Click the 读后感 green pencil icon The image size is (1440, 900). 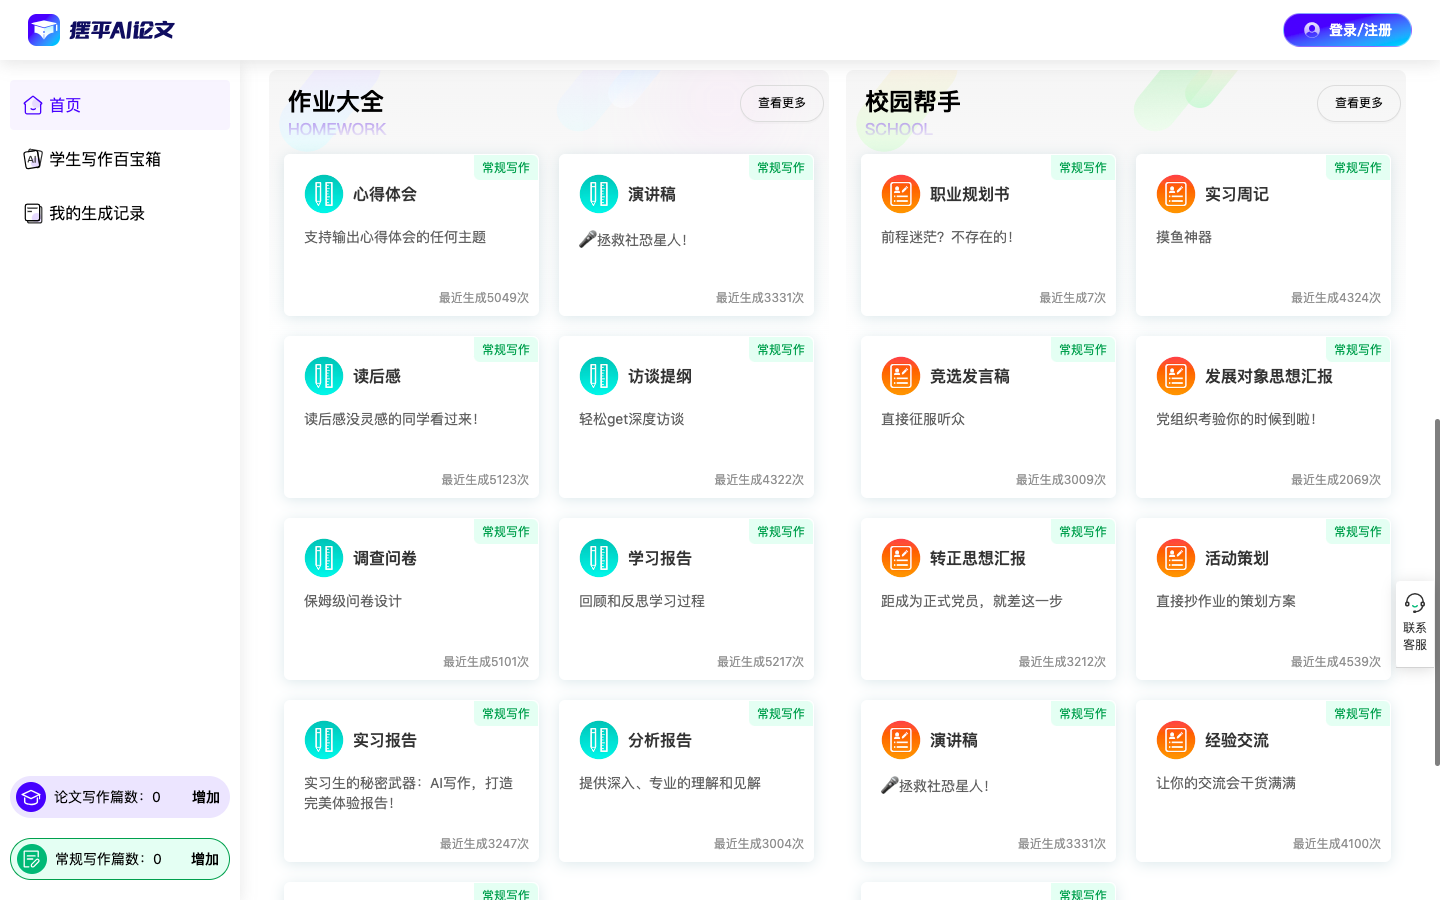point(324,376)
